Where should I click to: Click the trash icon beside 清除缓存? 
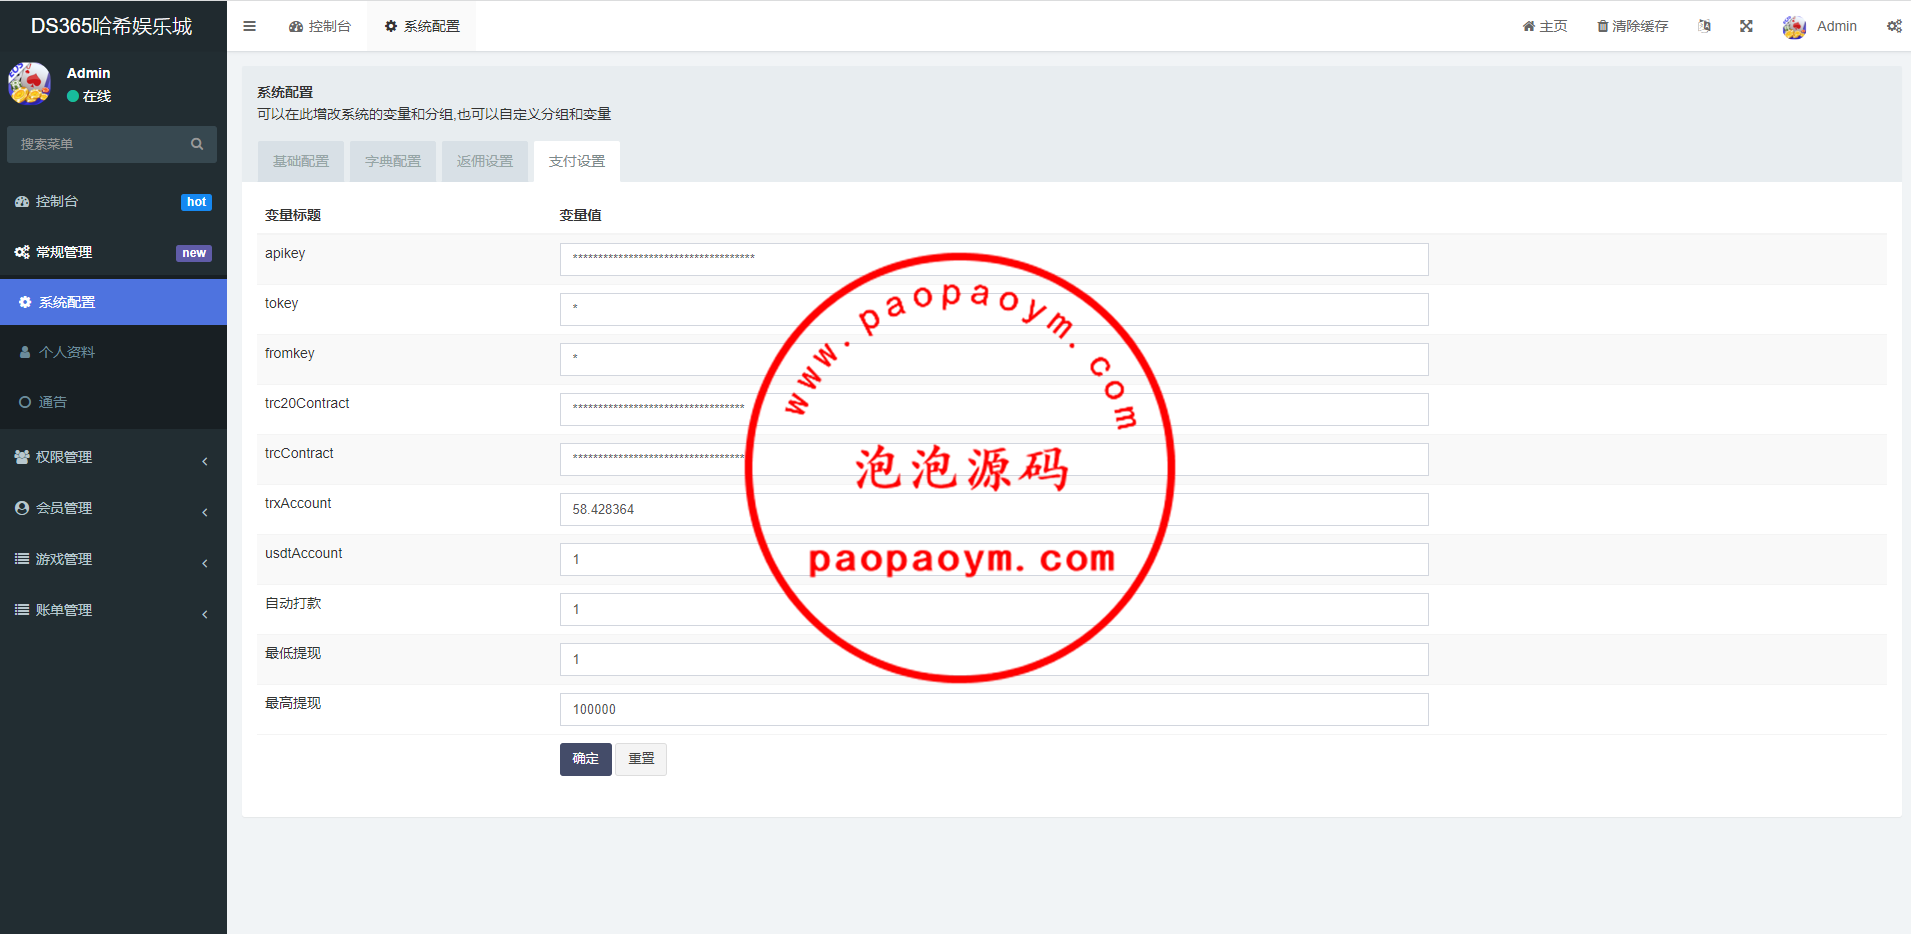1602,26
